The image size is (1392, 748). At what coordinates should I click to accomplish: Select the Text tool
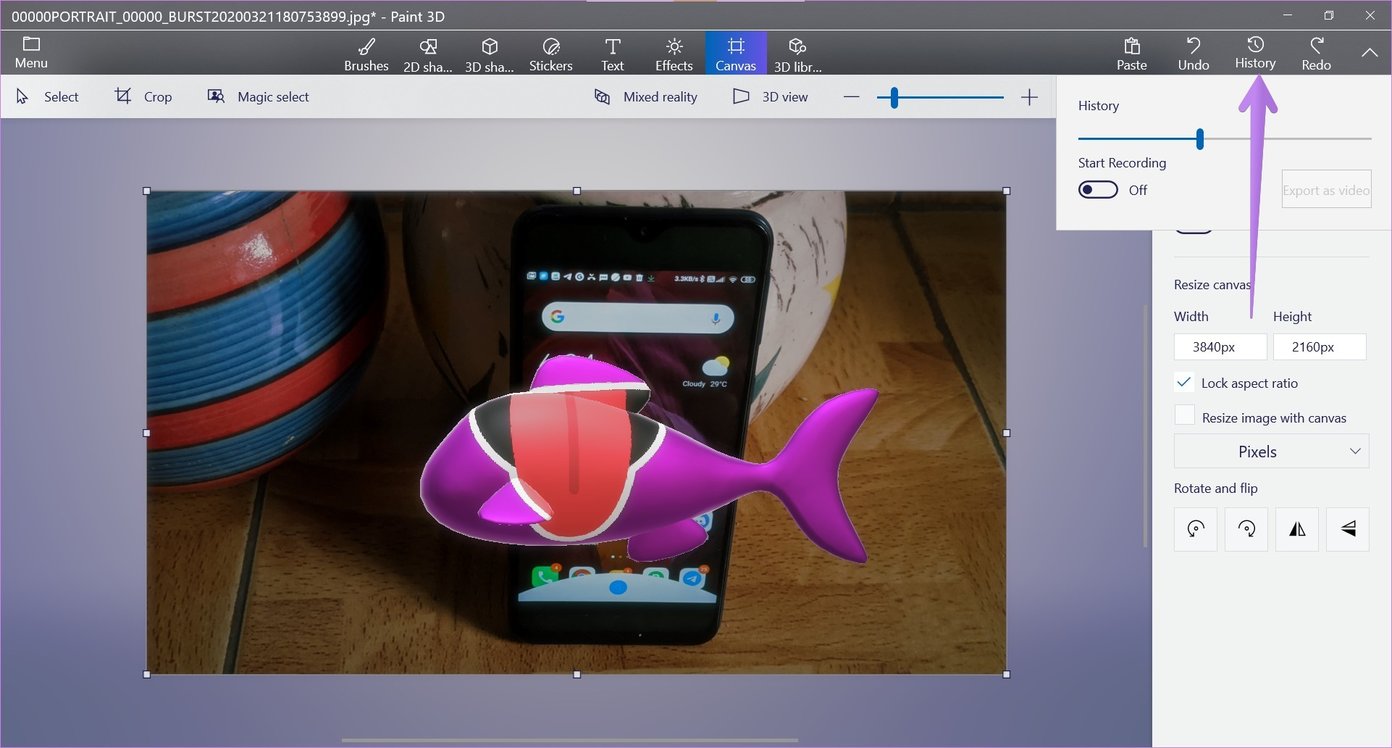point(612,52)
